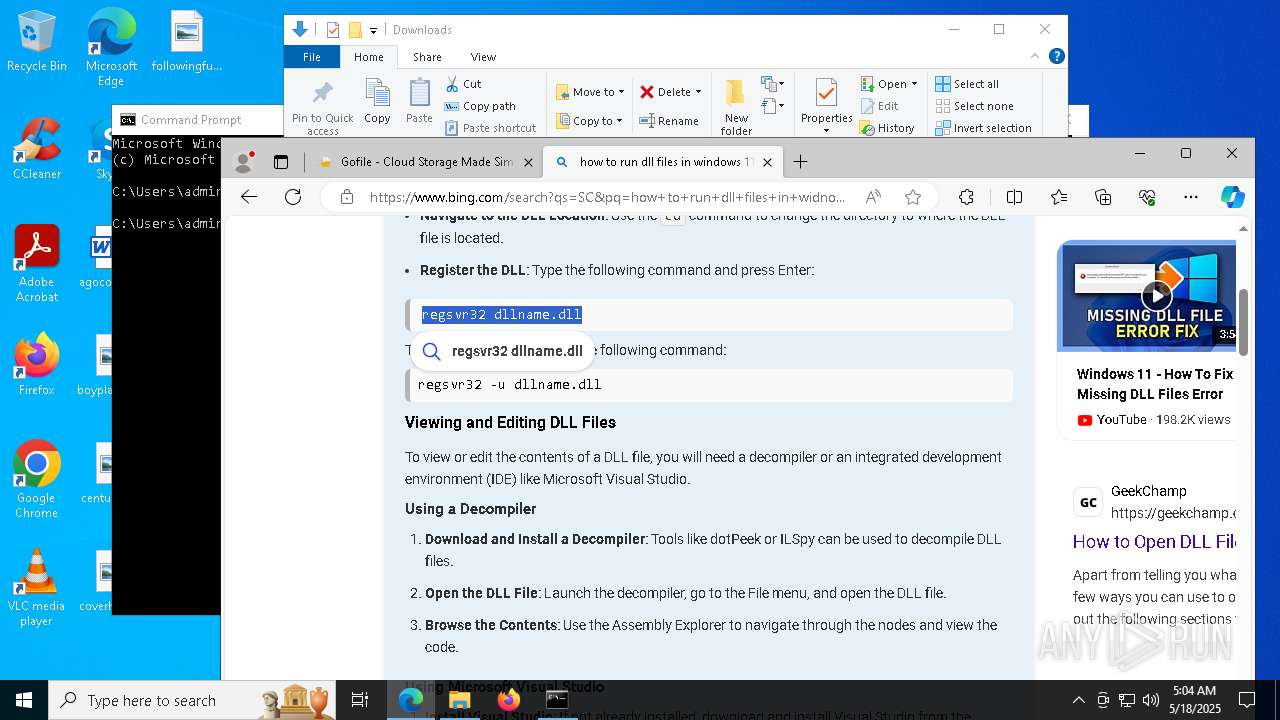The width and height of the screenshot is (1280, 720).
Task: Toggle Edge split screen view
Action: (1014, 197)
